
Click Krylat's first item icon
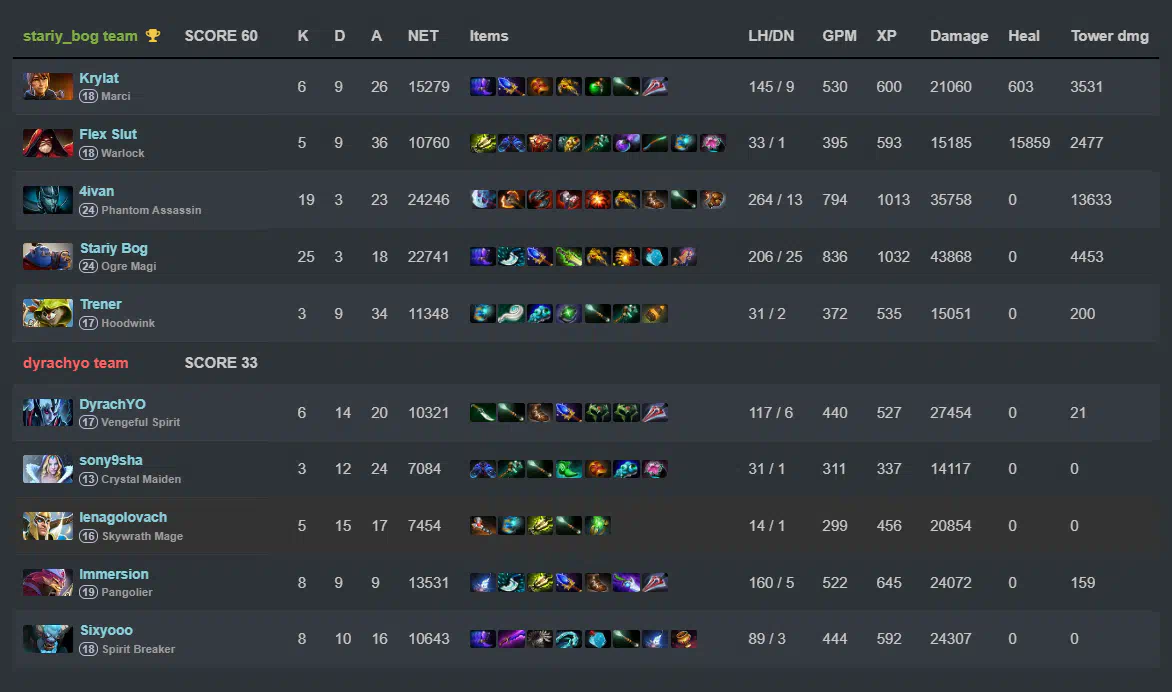[x=483, y=87]
